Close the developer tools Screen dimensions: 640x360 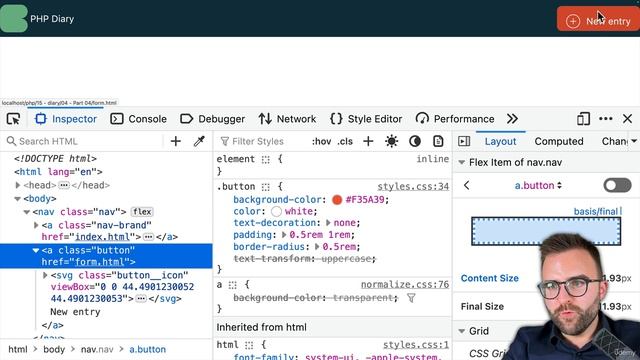click(628, 119)
